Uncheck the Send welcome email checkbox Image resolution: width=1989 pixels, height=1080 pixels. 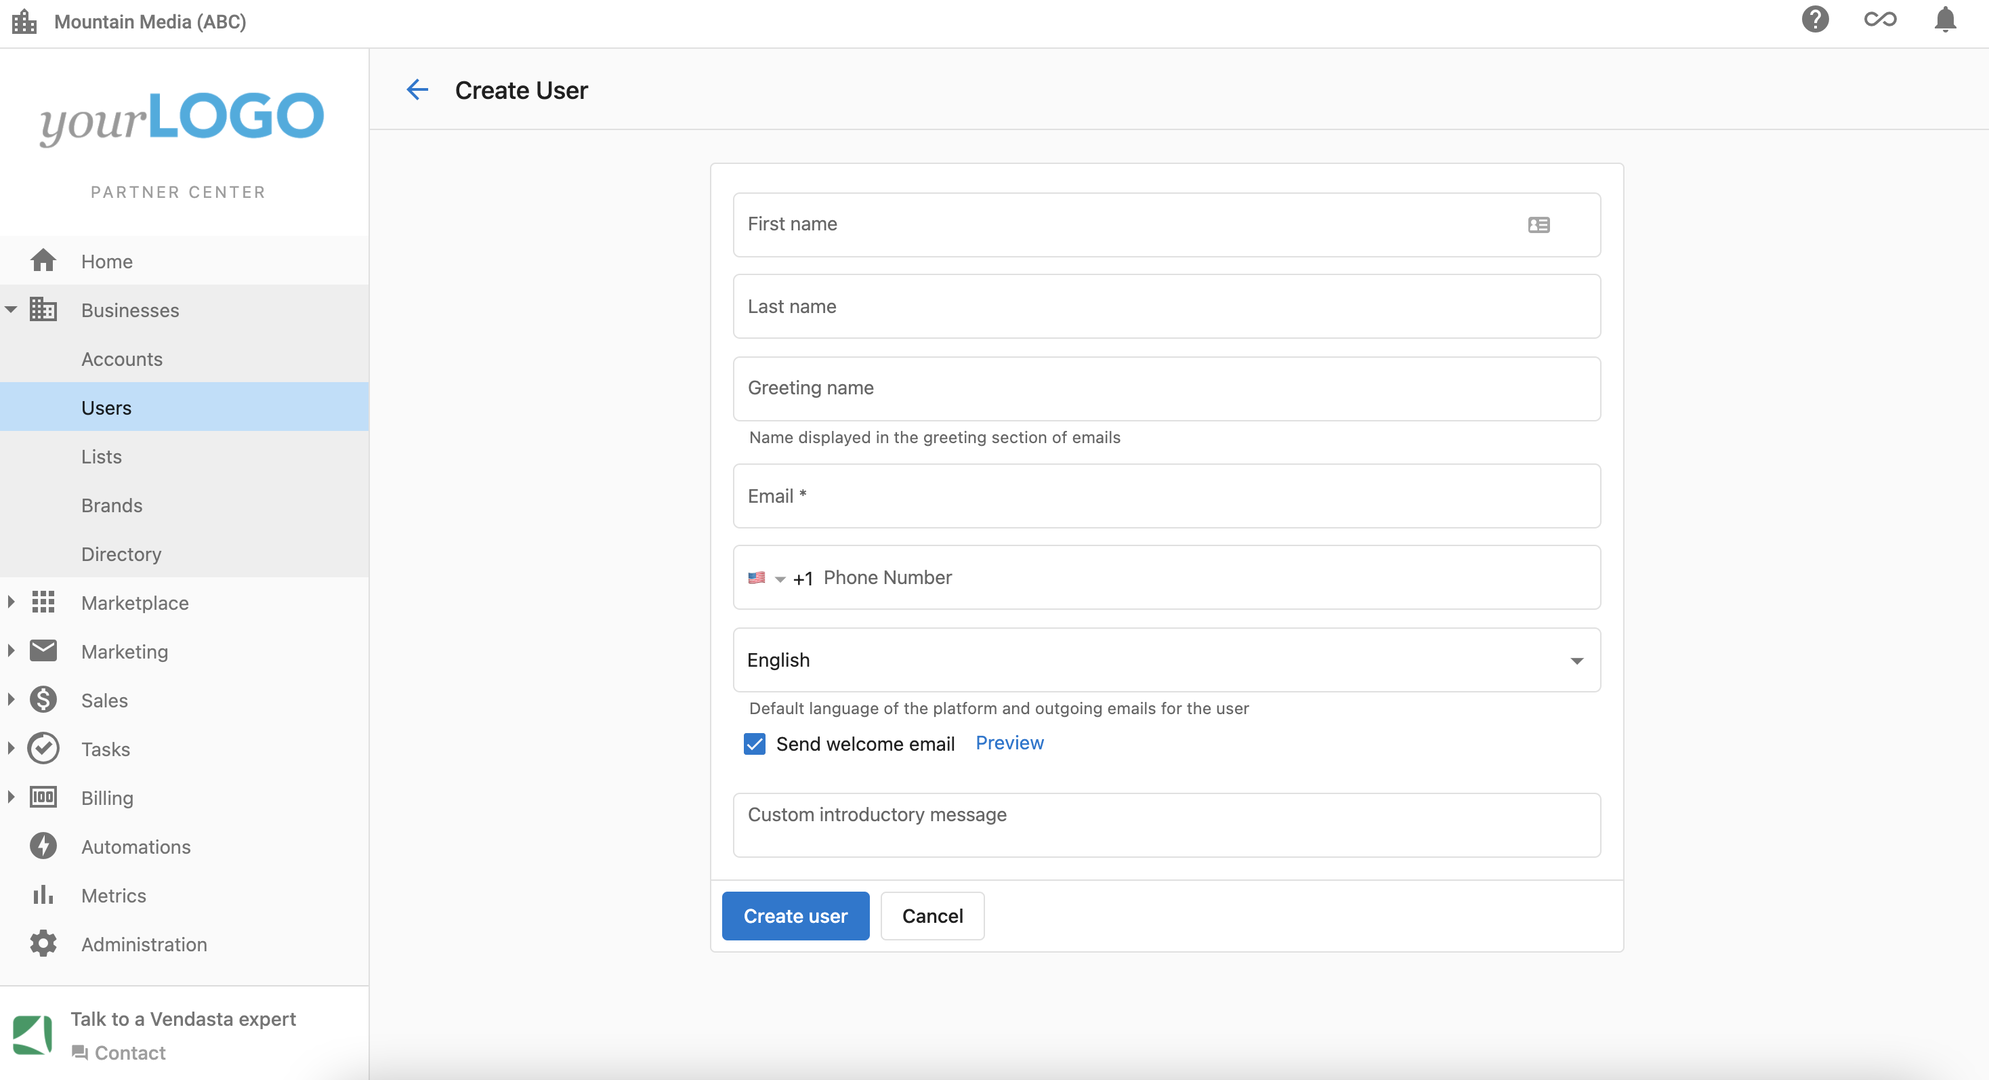[x=755, y=744]
